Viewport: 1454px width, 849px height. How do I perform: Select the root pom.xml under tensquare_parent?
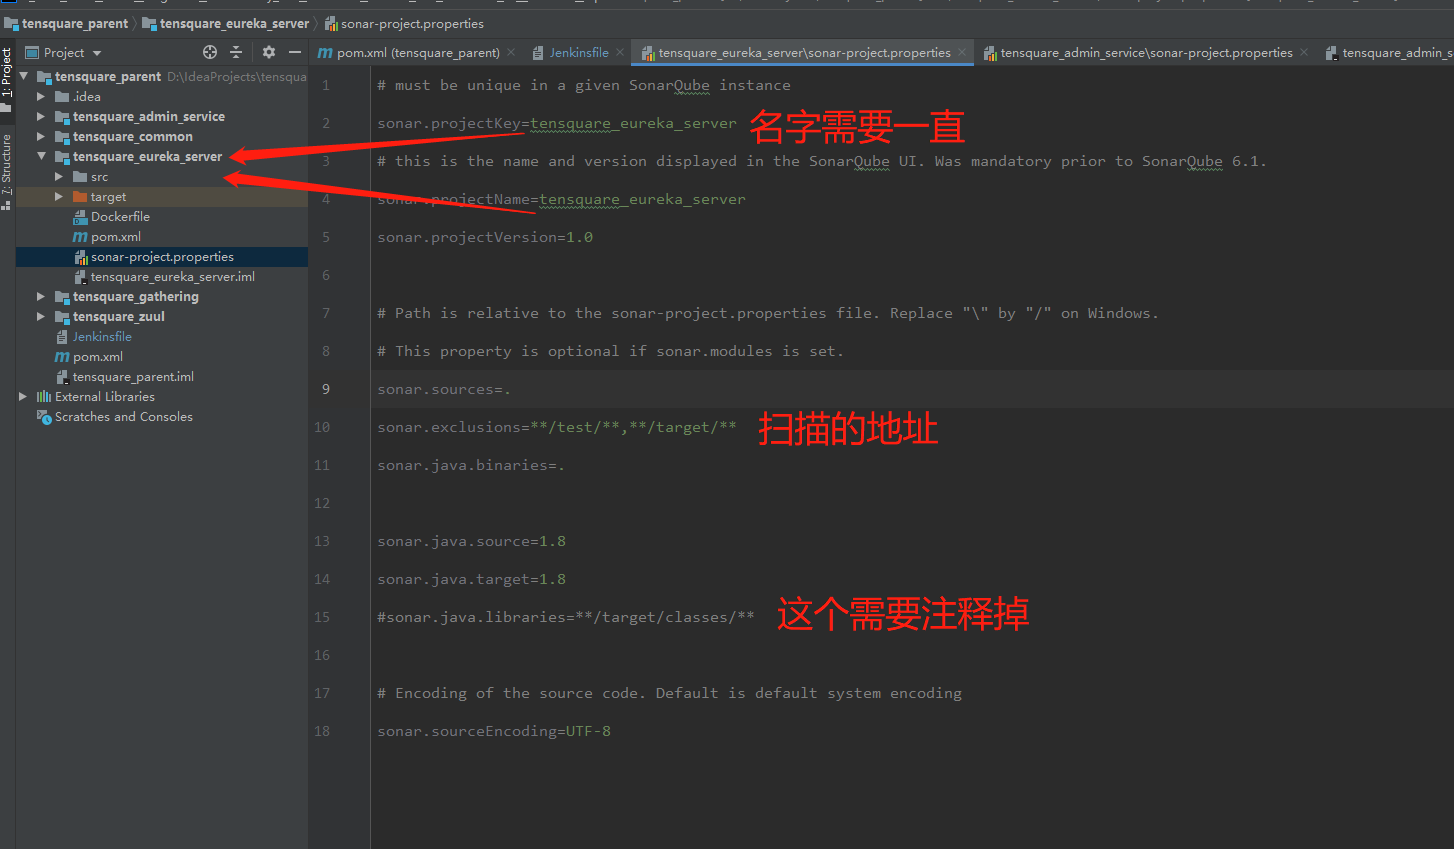[x=97, y=357]
